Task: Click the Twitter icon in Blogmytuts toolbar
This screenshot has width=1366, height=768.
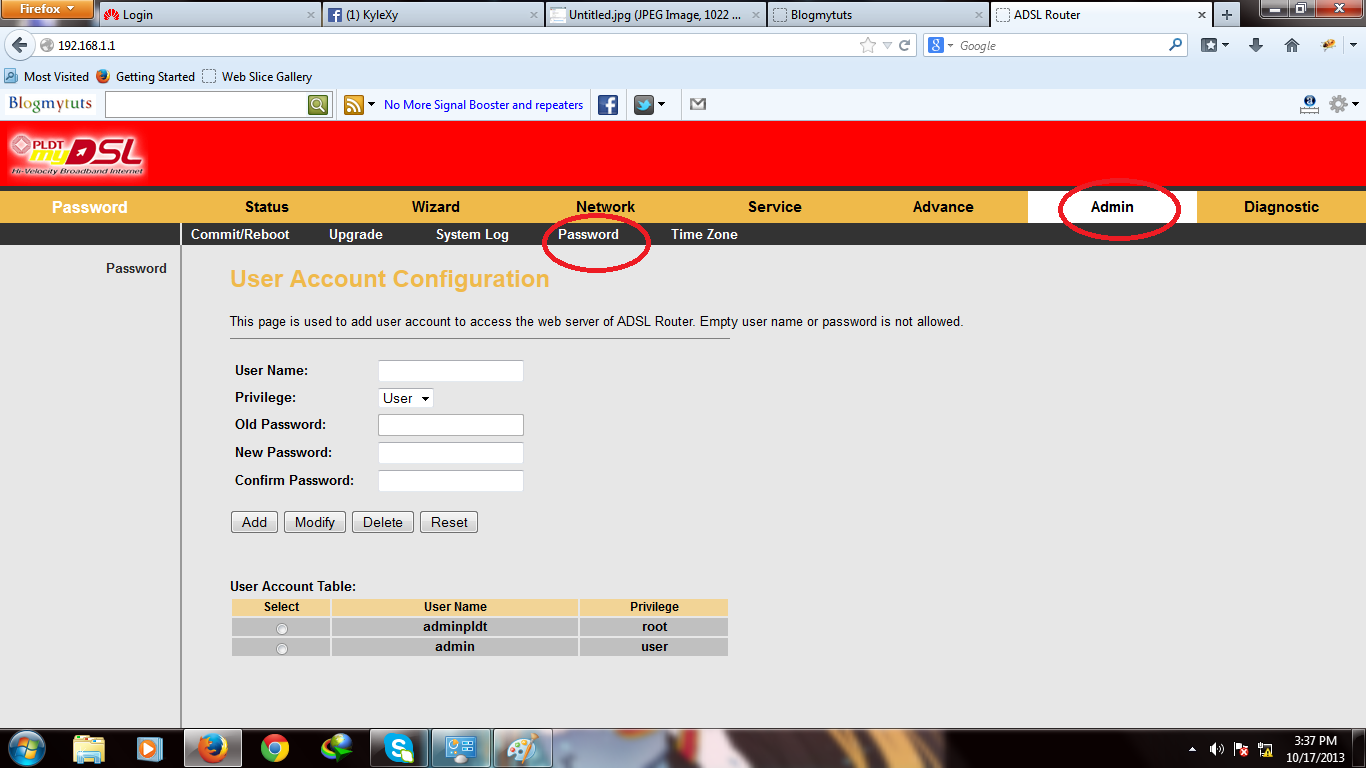Action: 643,104
